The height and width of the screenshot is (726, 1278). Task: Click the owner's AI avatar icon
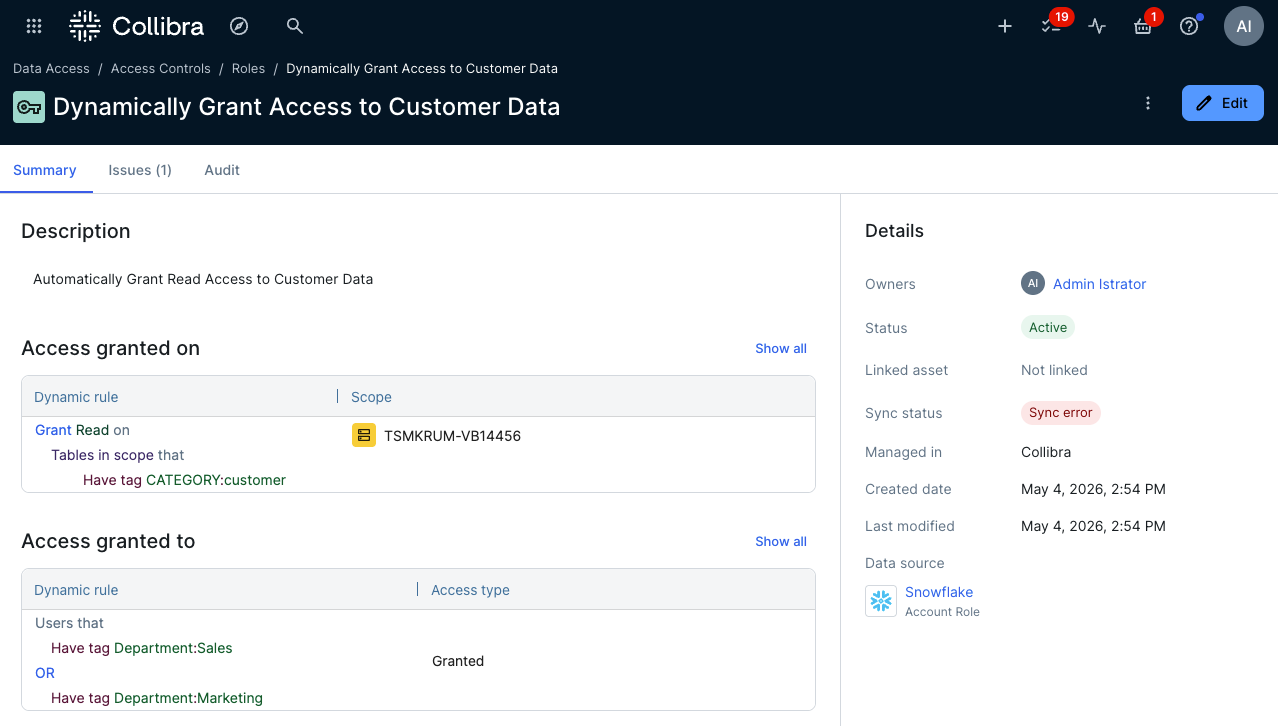pos(1033,284)
